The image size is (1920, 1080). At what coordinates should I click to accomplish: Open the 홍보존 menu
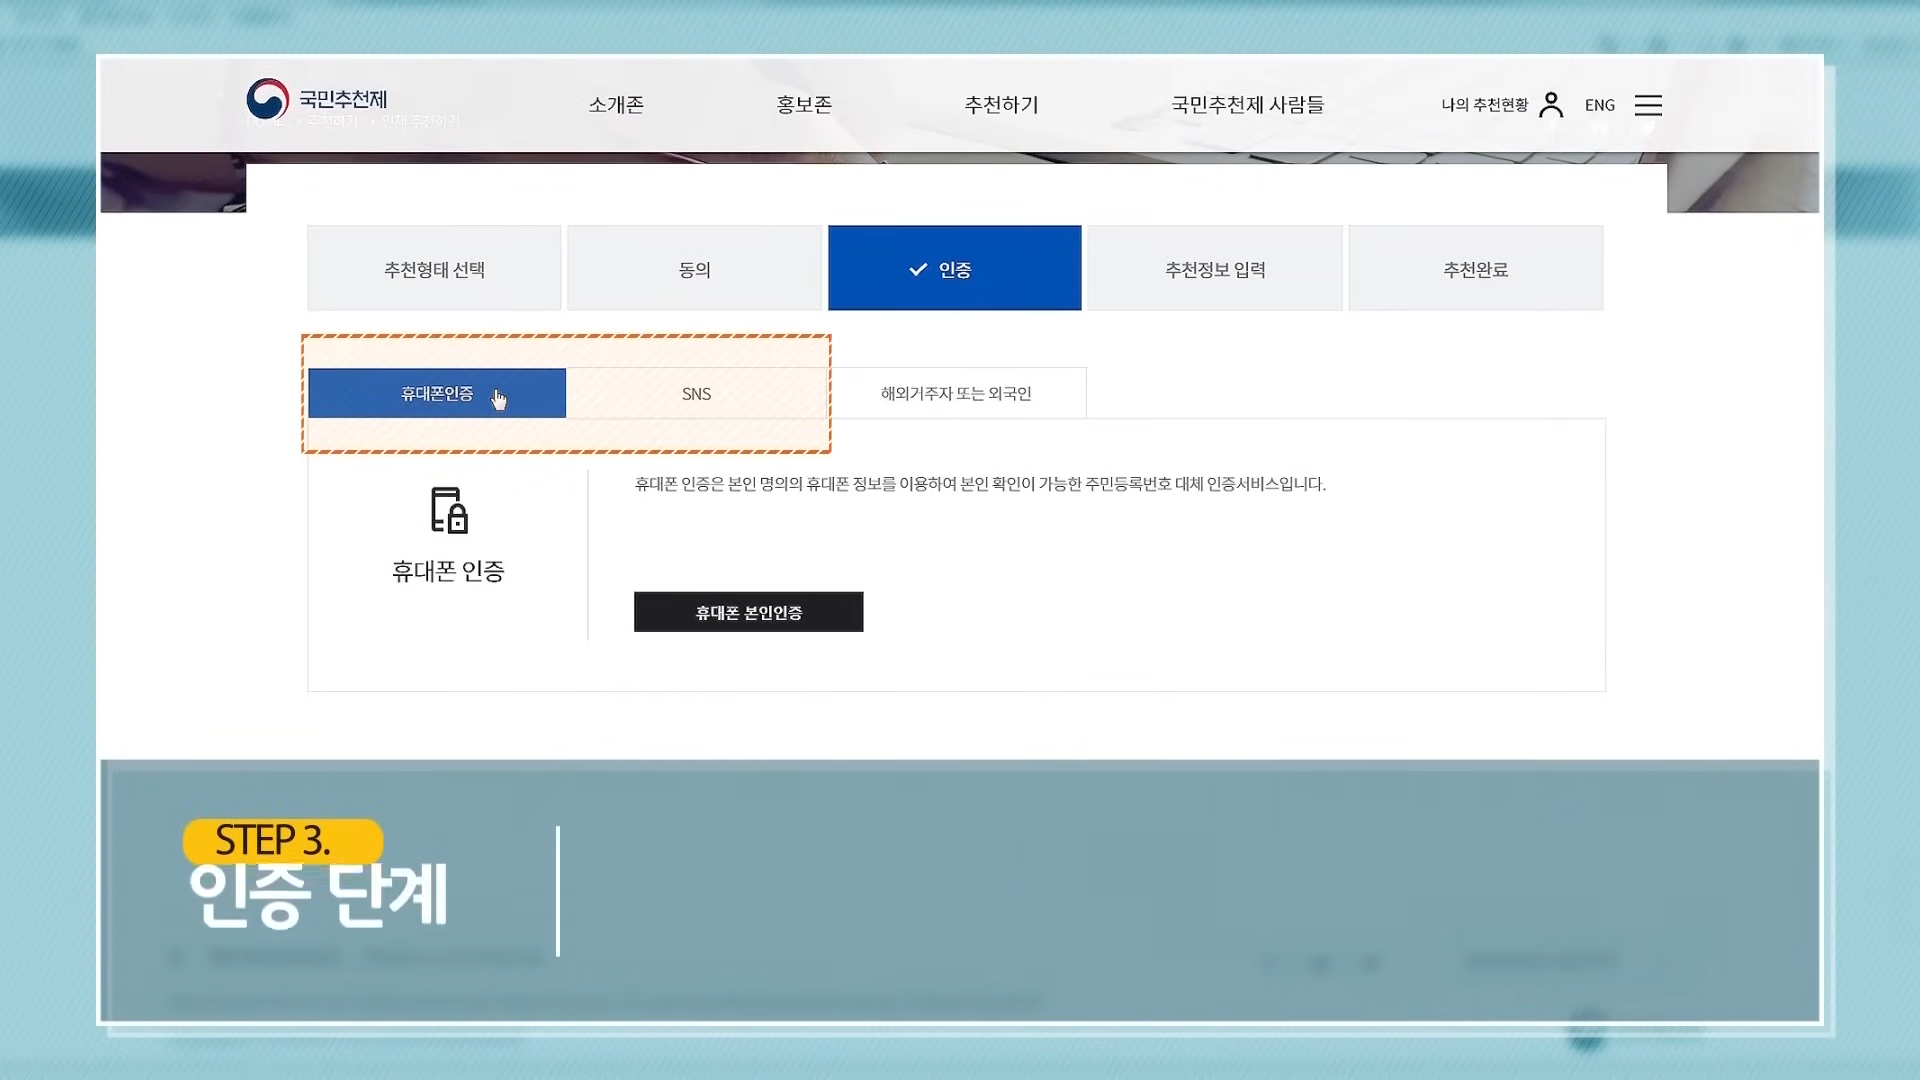point(804,105)
